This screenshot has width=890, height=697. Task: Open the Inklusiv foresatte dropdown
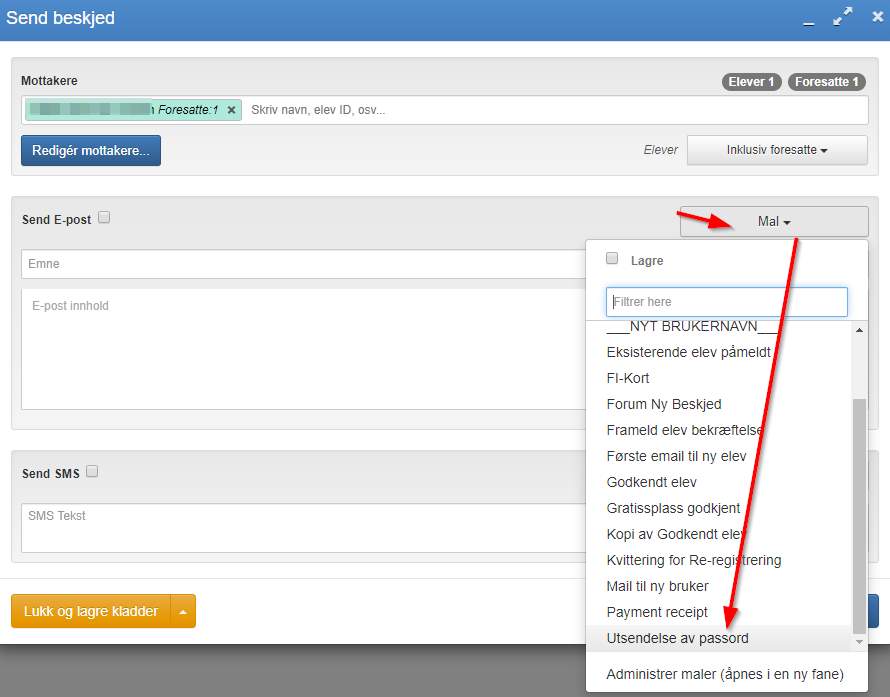777,150
